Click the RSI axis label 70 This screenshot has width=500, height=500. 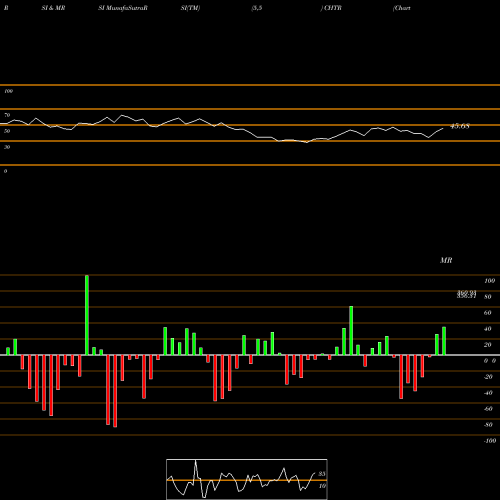point(7,115)
